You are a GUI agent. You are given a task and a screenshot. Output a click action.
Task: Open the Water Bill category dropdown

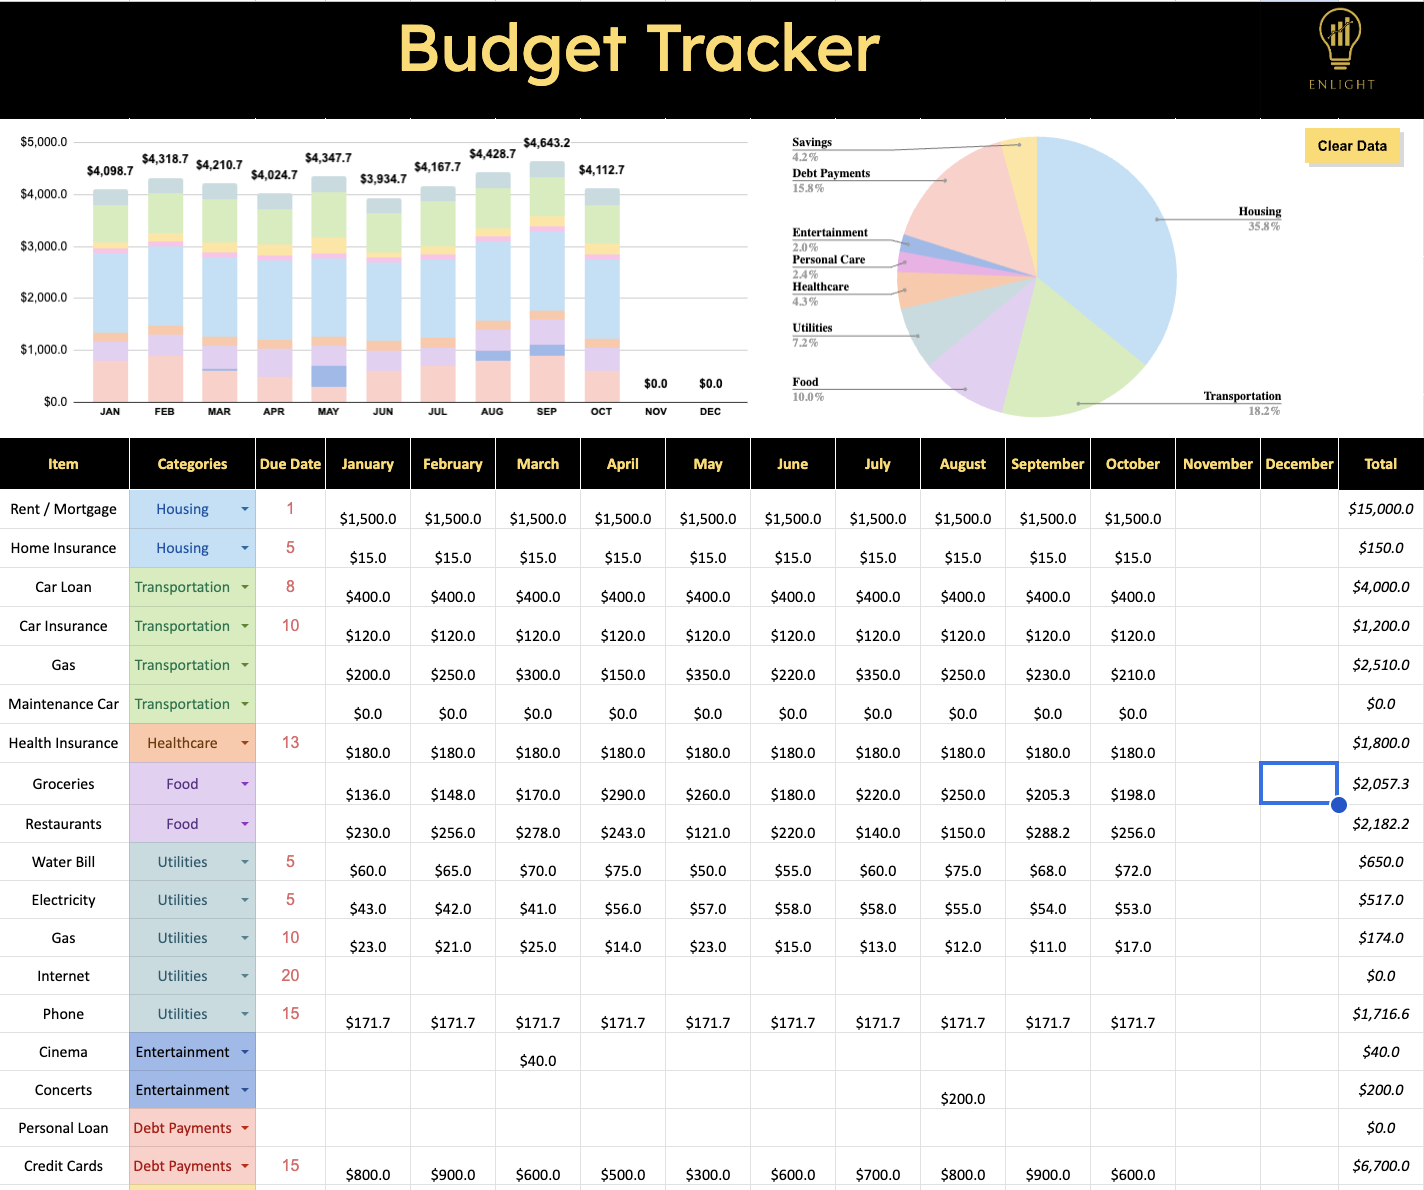(x=245, y=862)
